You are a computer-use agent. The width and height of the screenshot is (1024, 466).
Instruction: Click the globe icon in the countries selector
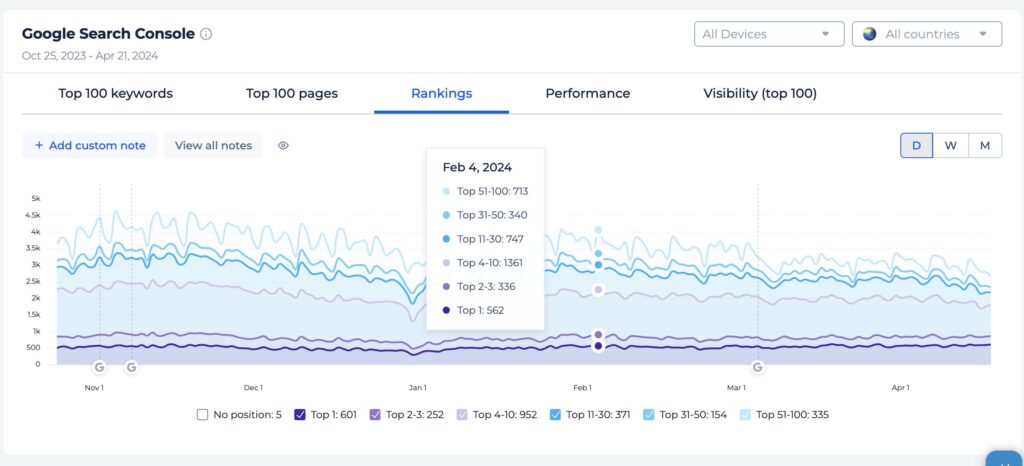[x=869, y=34]
